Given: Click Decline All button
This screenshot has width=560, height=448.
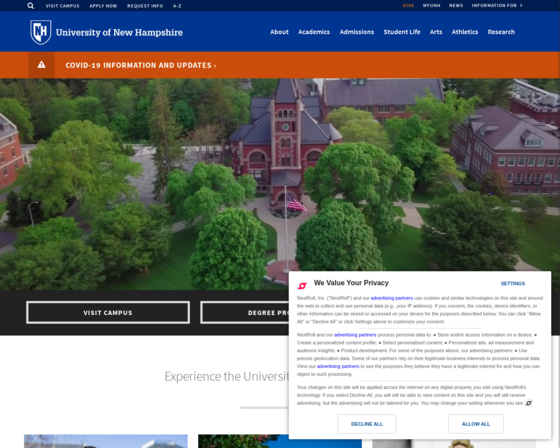Looking at the screenshot, I should tap(367, 424).
